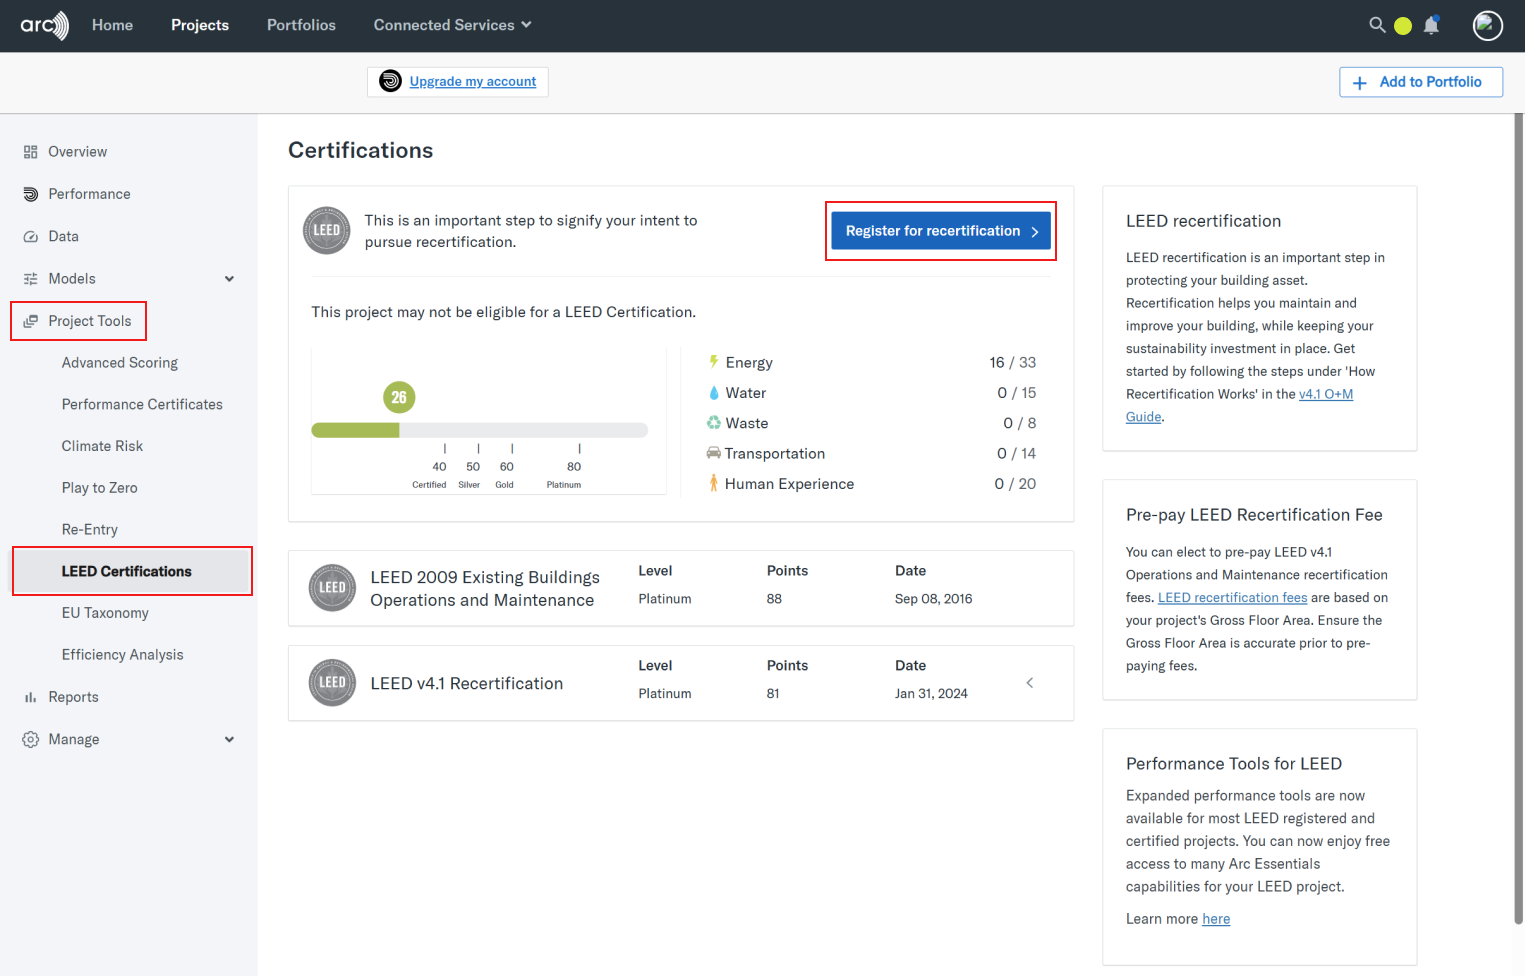Click the Arc logo in header
This screenshot has height=976, width=1525.
(44, 25)
